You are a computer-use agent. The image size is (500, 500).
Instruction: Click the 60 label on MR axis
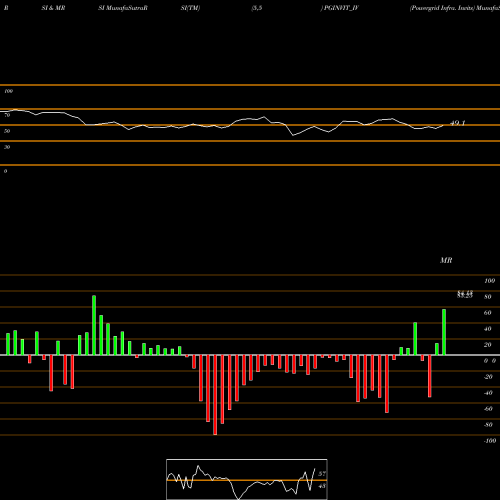(488, 313)
